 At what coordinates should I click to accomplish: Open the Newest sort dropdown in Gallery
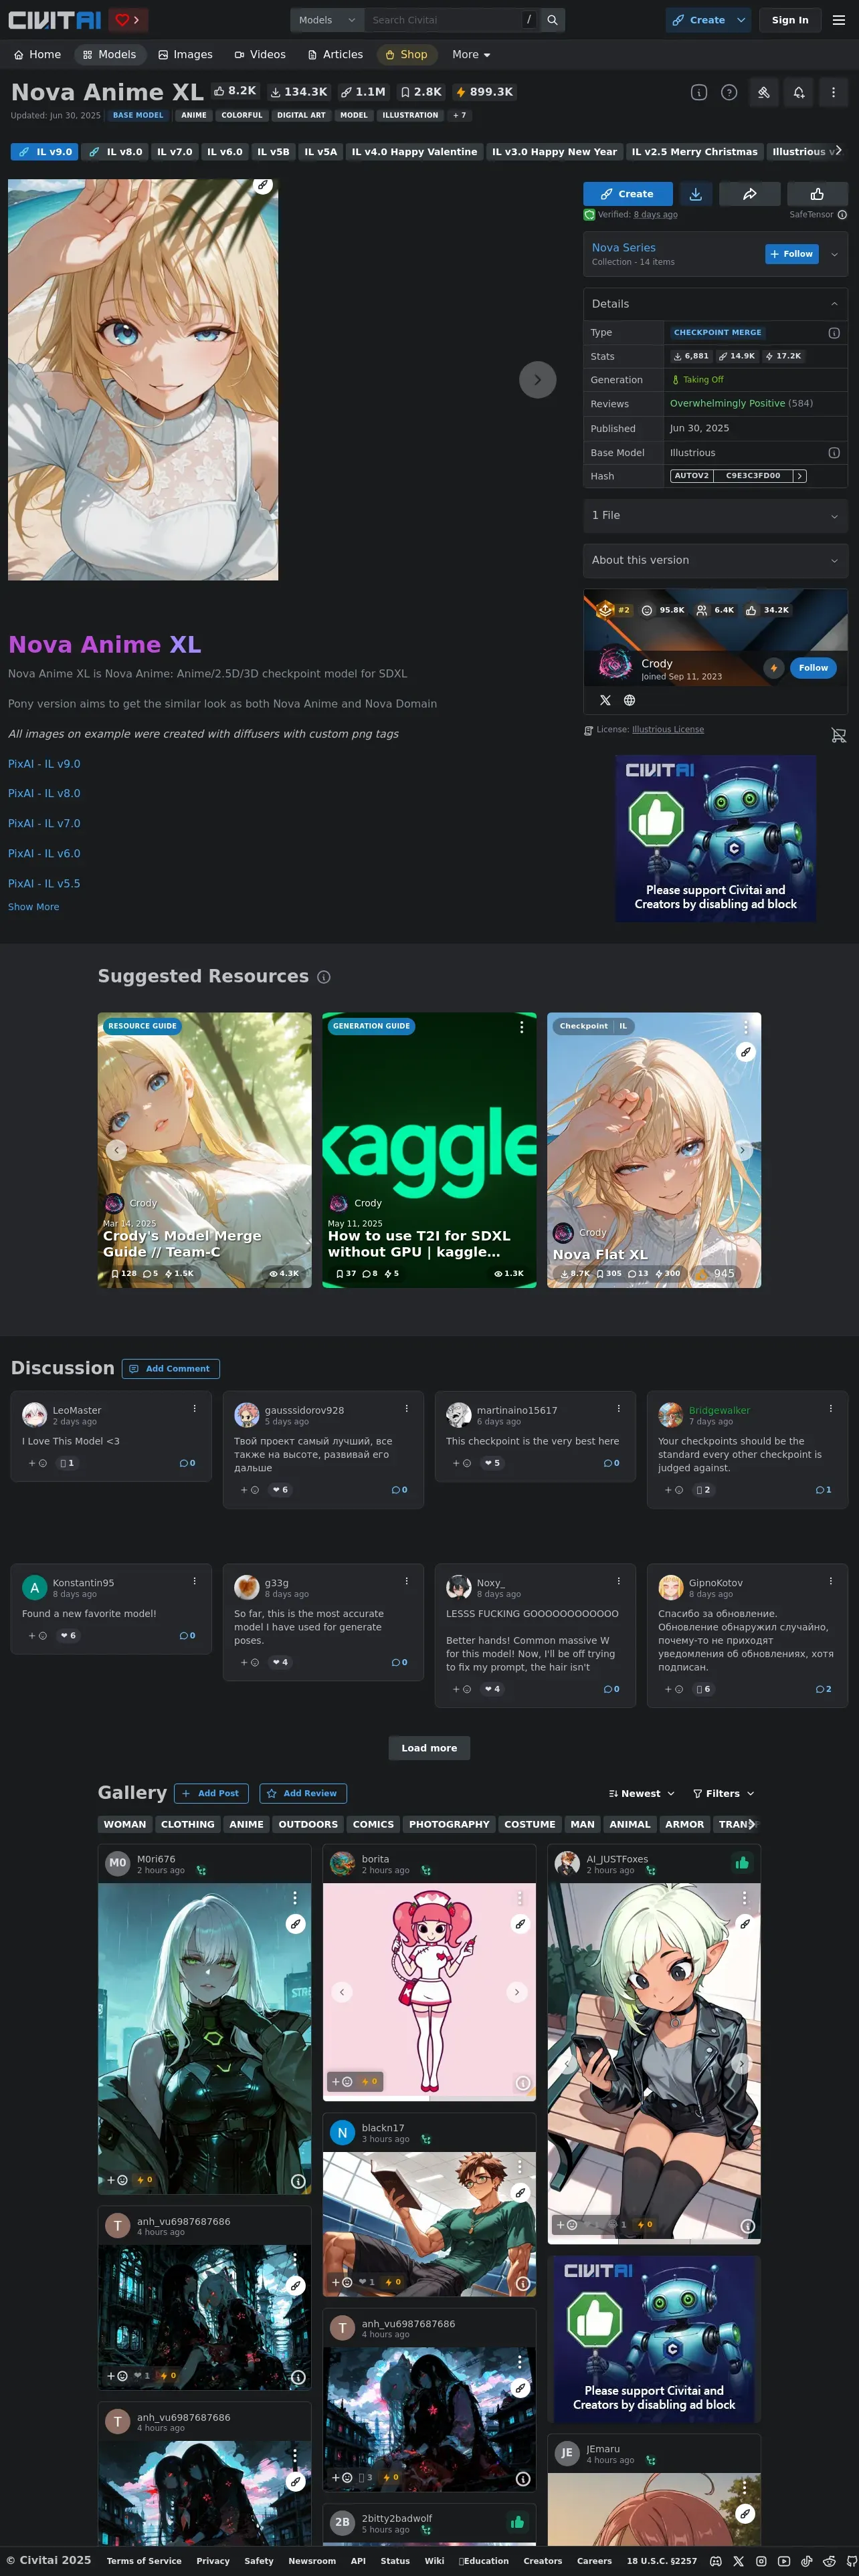[641, 1794]
